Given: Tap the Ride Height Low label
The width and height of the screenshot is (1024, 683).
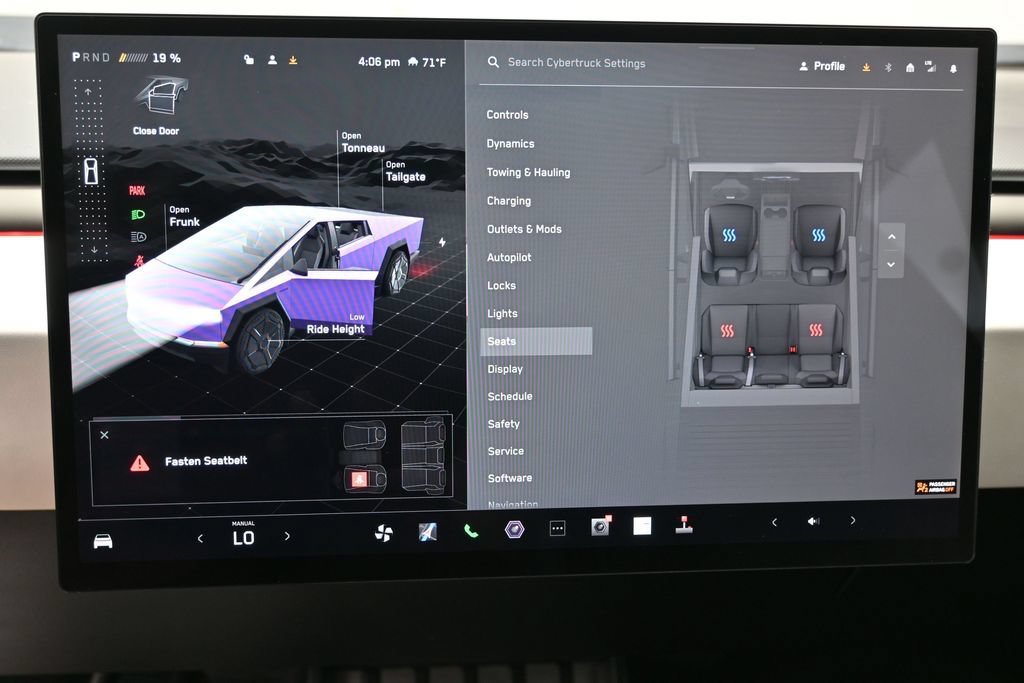Looking at the screenshot, I should [336, 324].
